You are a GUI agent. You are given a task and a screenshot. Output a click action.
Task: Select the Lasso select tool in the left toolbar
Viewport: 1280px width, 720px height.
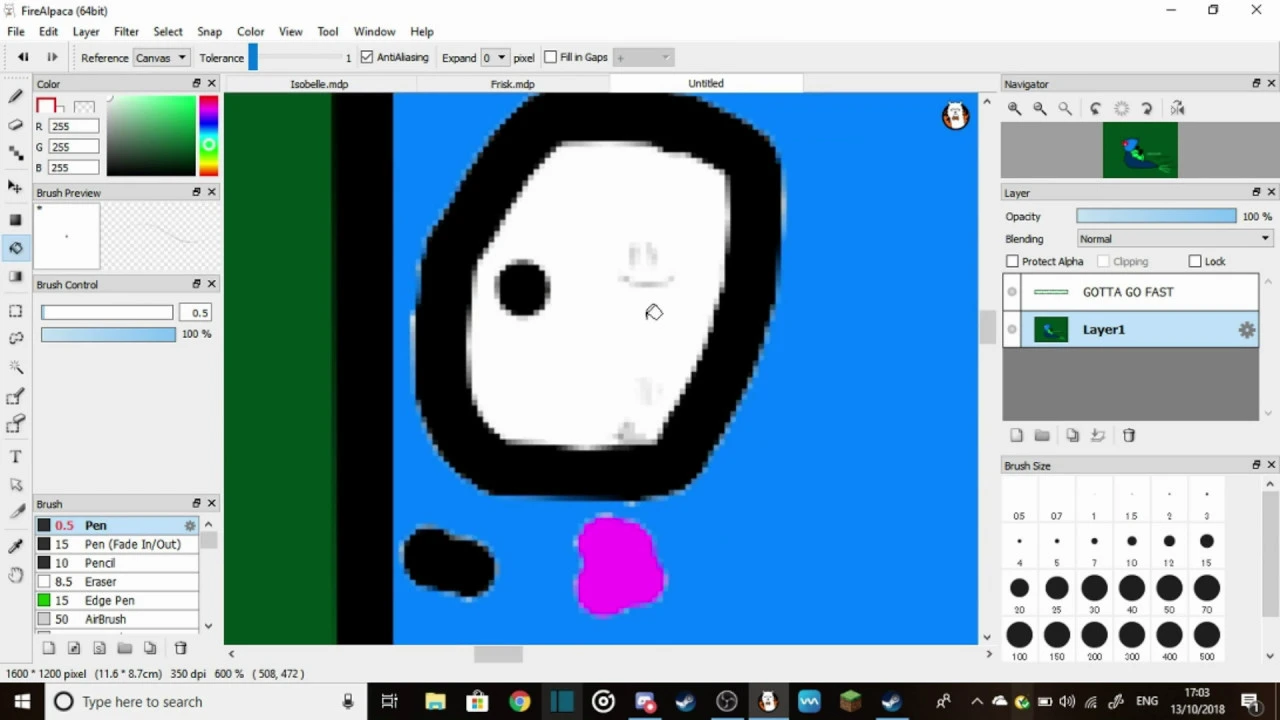(x=15, y=339)
